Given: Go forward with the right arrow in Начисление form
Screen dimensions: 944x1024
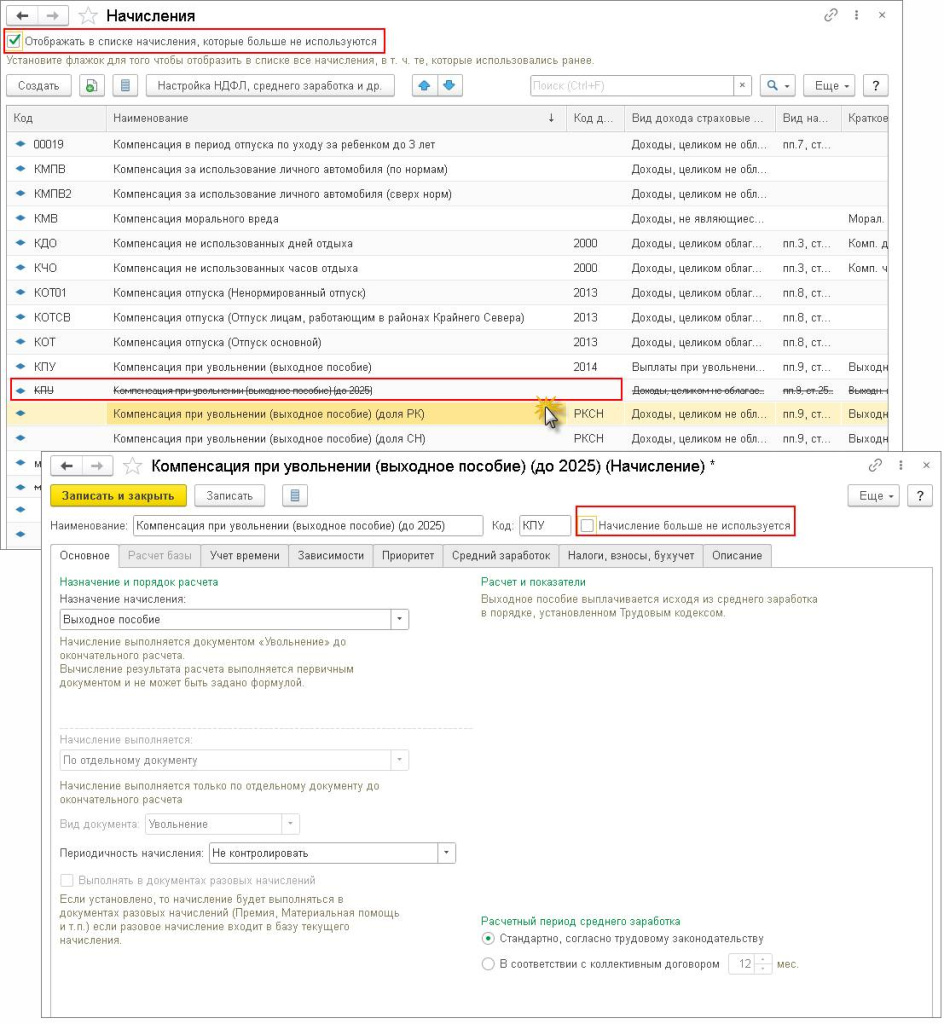Looking at the screenshot, I should click(x=97, y=466).
